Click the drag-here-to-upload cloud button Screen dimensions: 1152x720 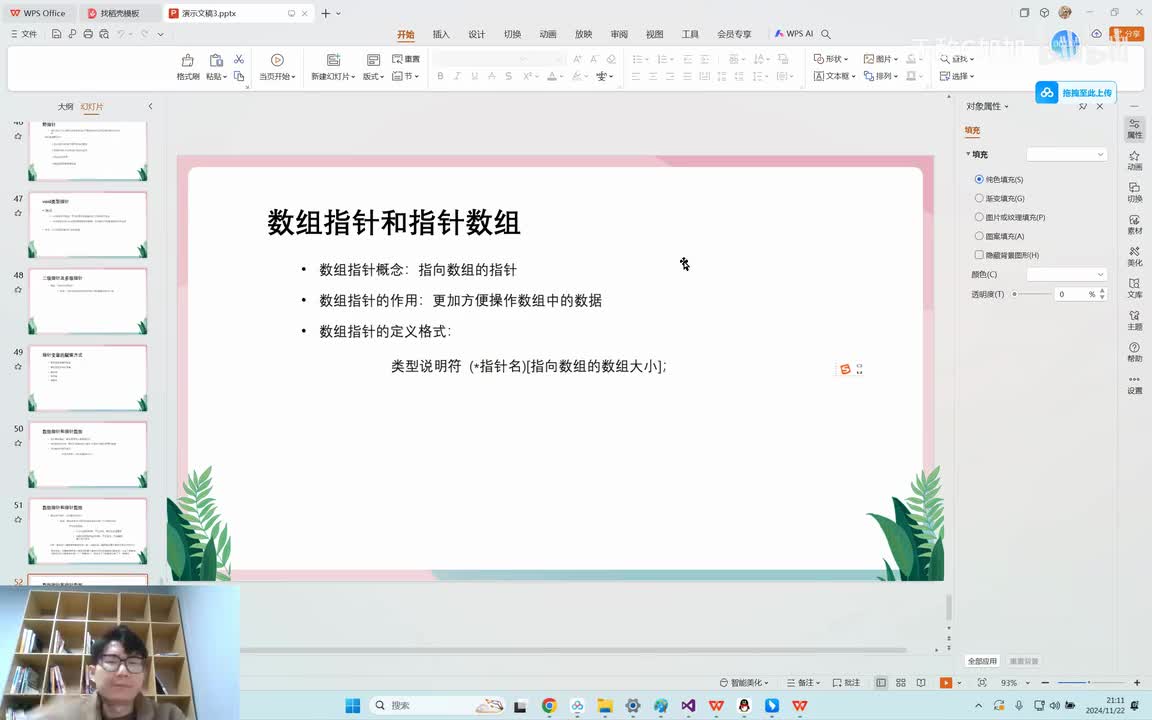coord(1076,93)
